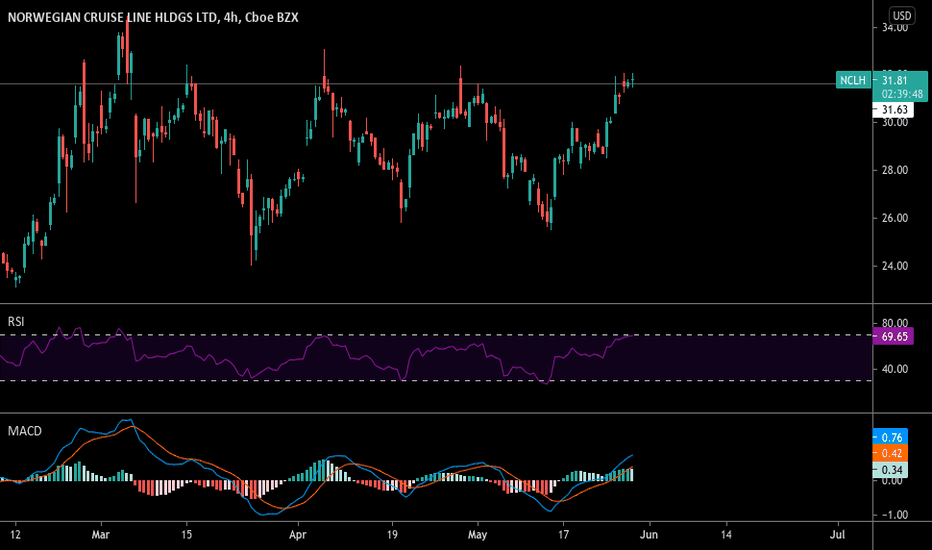Click the 0.76 MACD line value
Image resolution: width=932 pixels, height=550 pixels.
(x=891, y=438)
